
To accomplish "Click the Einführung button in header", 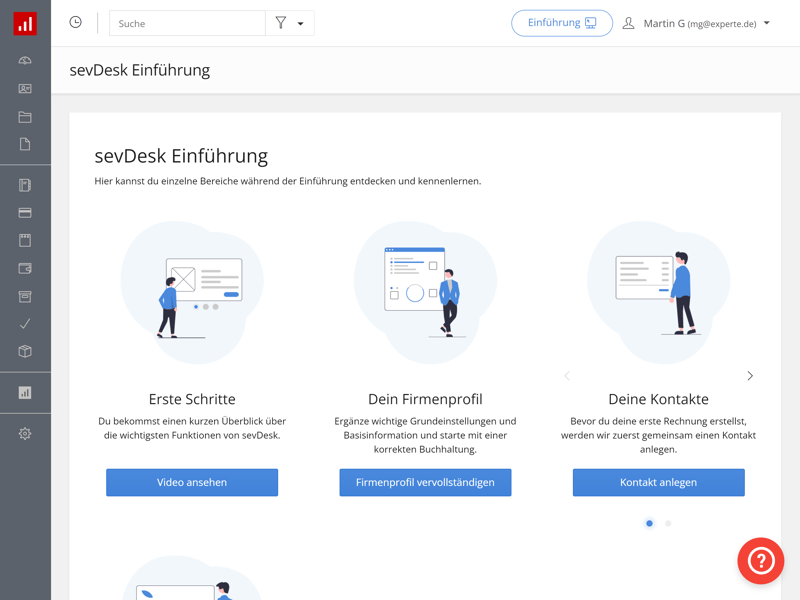I will pos(561,23).
